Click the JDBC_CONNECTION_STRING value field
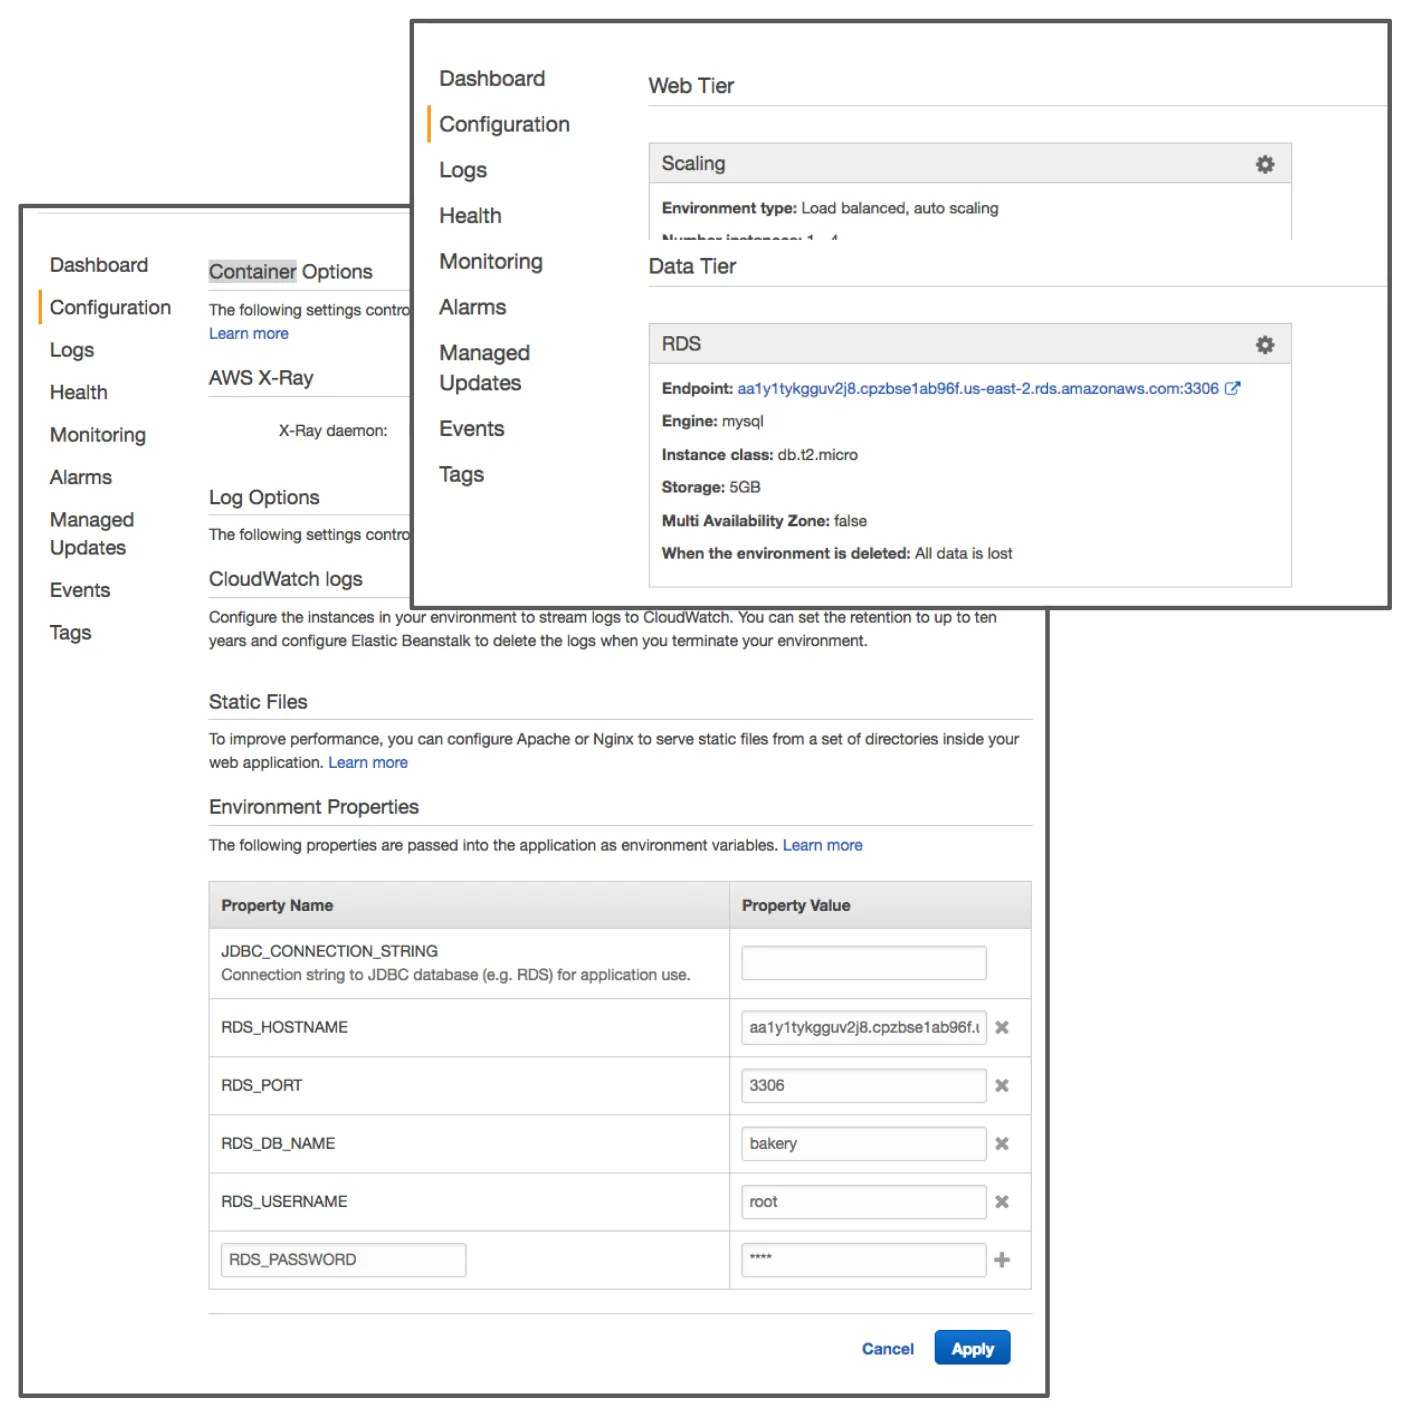Viewport: 1405px width, 1415px height. coord(862,962)
